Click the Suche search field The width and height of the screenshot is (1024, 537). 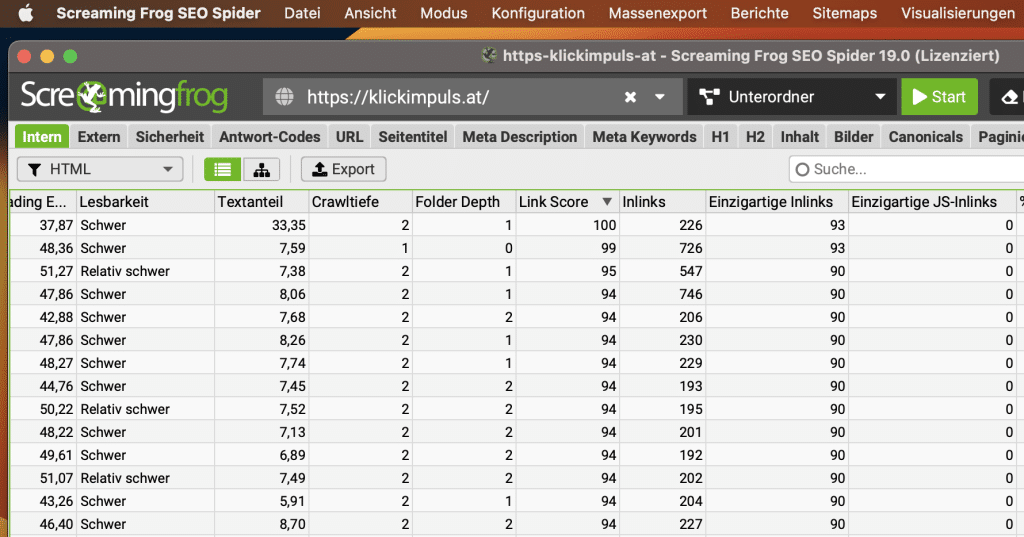[x=906, y=169]
